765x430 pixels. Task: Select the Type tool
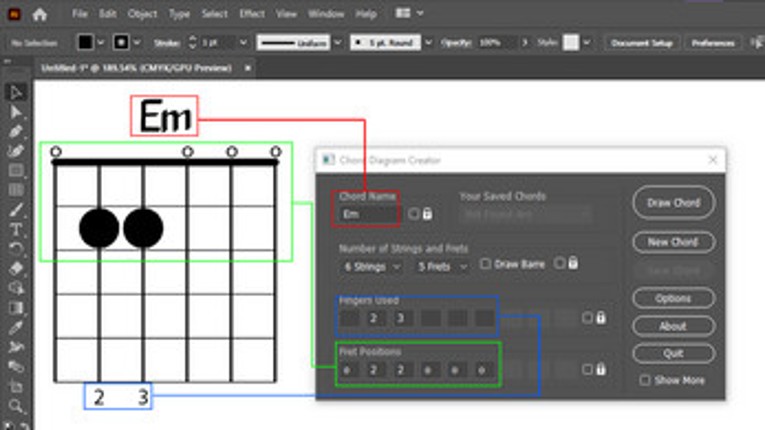pos(16,229)
